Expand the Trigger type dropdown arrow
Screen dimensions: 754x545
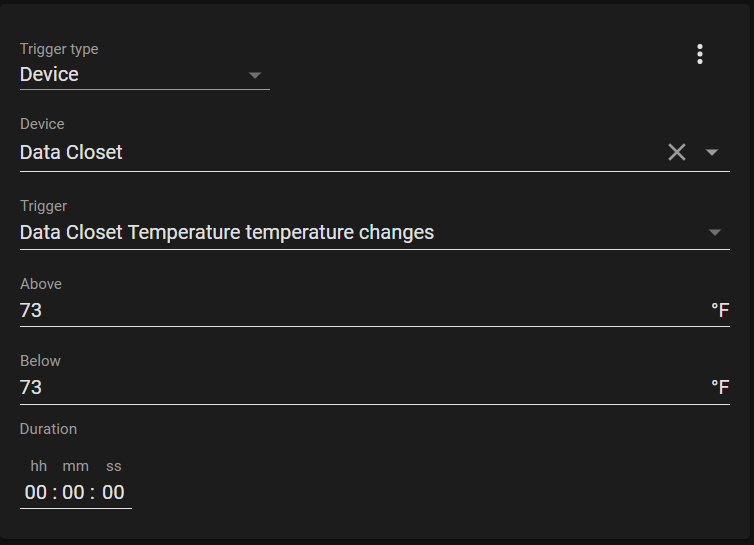(x=254, y=75)
